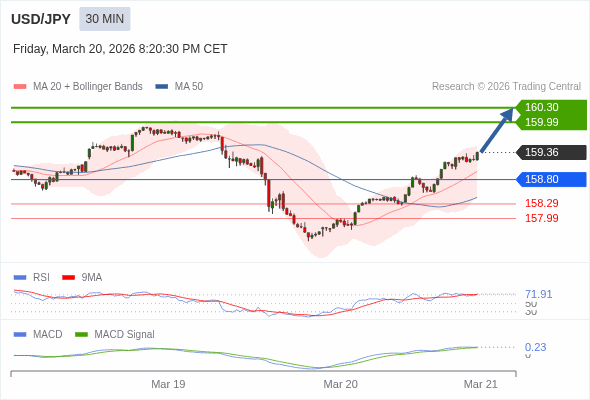Screen dimensions: 590x400
Task: Click the MACD Signal legend label
Action: pyautogui.click(x=124, y=335)
